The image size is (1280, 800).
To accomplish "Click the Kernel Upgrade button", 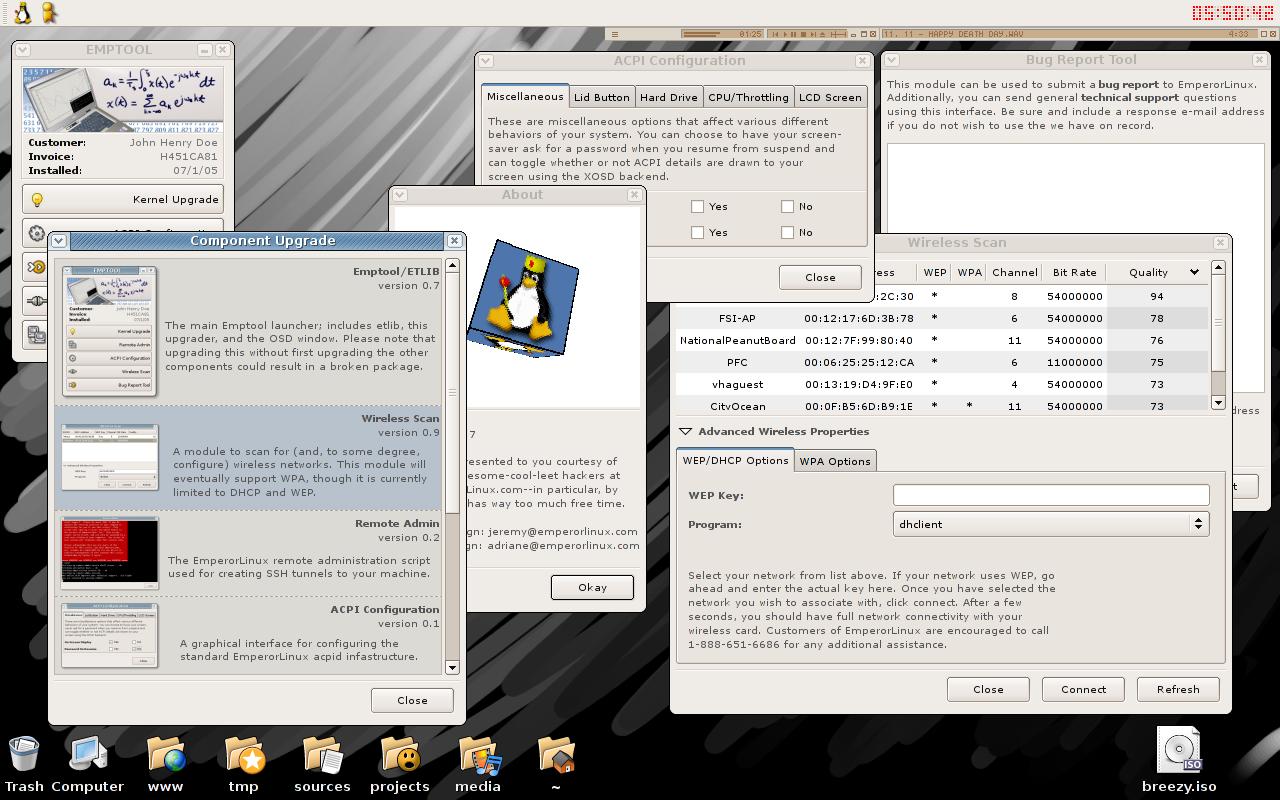I will pos(122,199).
